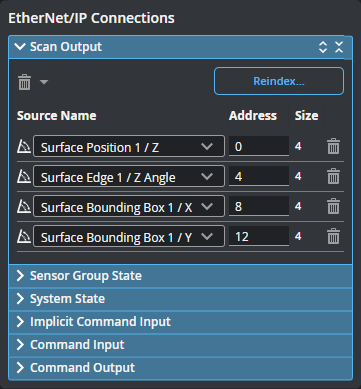
Task: Click the address field containing 12
Action: point(259,236)
